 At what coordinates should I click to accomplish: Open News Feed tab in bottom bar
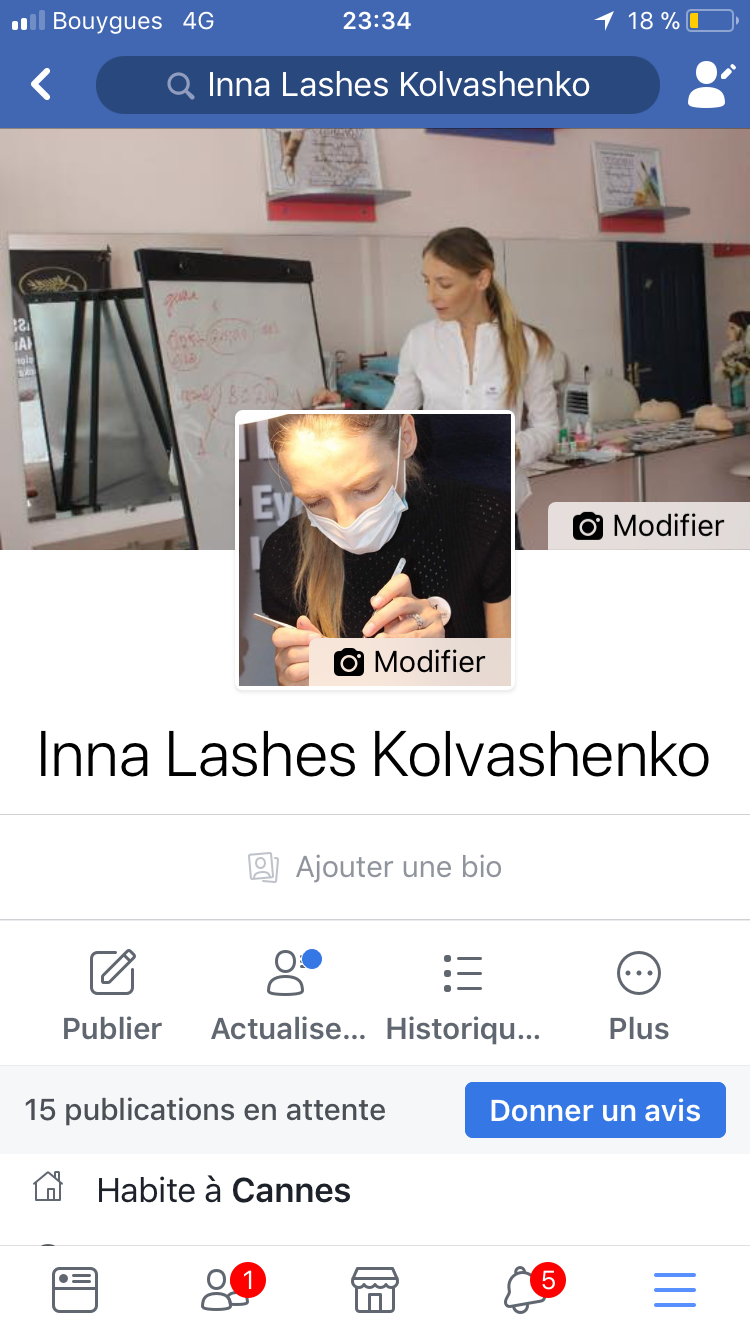coord(75,1289)
